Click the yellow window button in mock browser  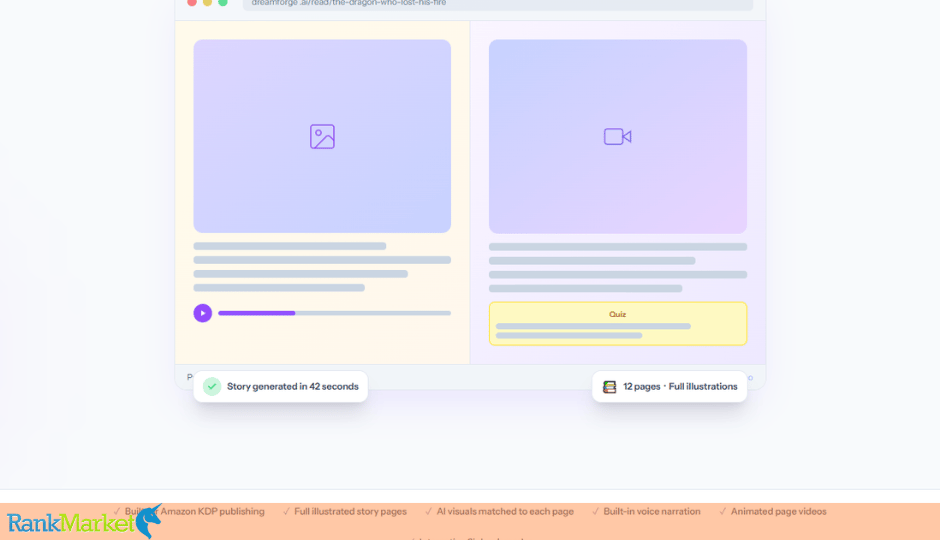[x=207, y=2]
